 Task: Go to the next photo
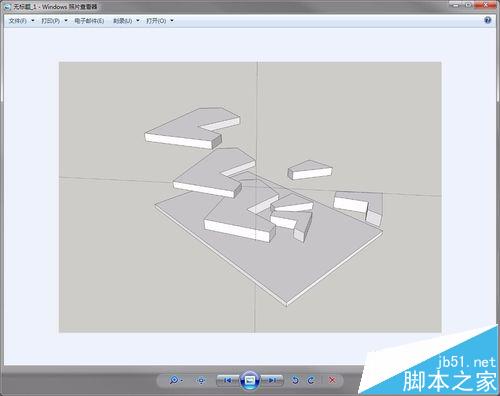click(272, 380)
